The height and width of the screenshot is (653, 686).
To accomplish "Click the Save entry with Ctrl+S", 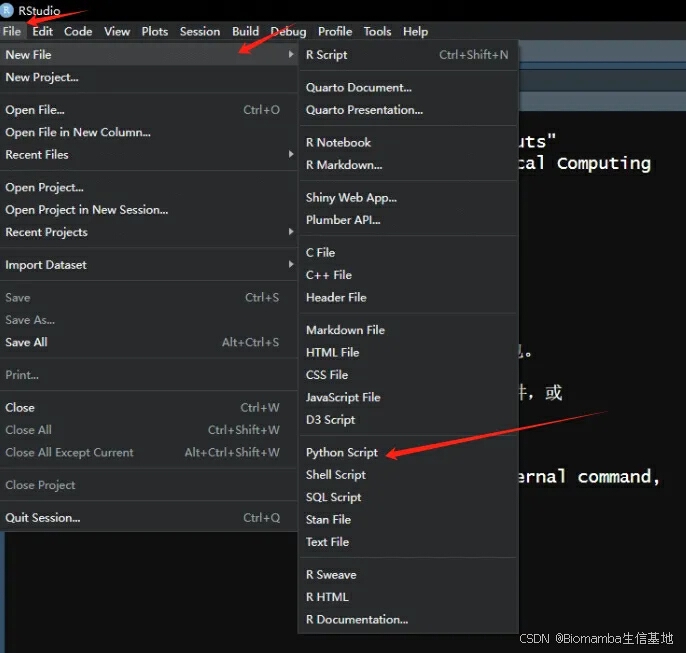I will click(x=149, y=297).
